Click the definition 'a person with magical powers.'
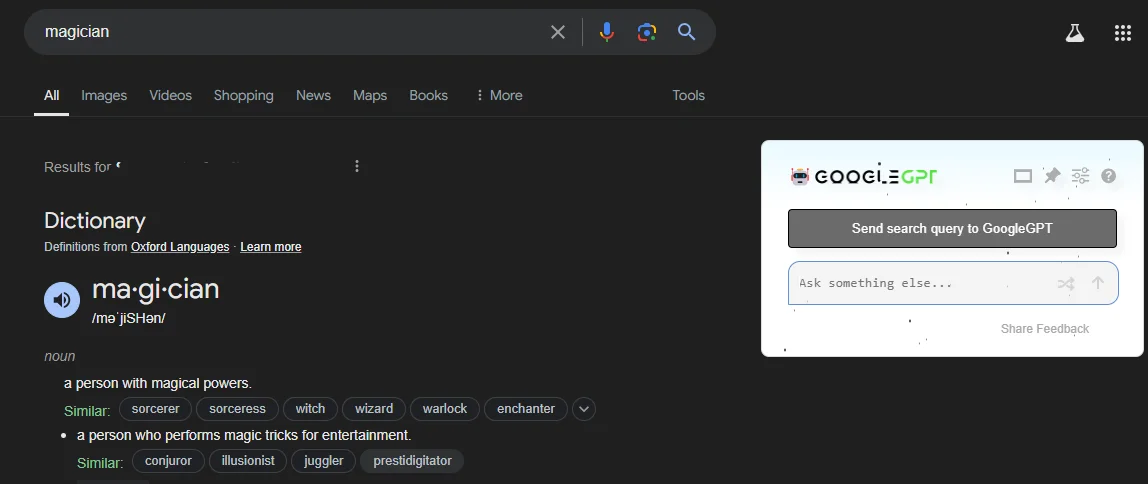This screenshot has height=484, width=1148. 158,383
